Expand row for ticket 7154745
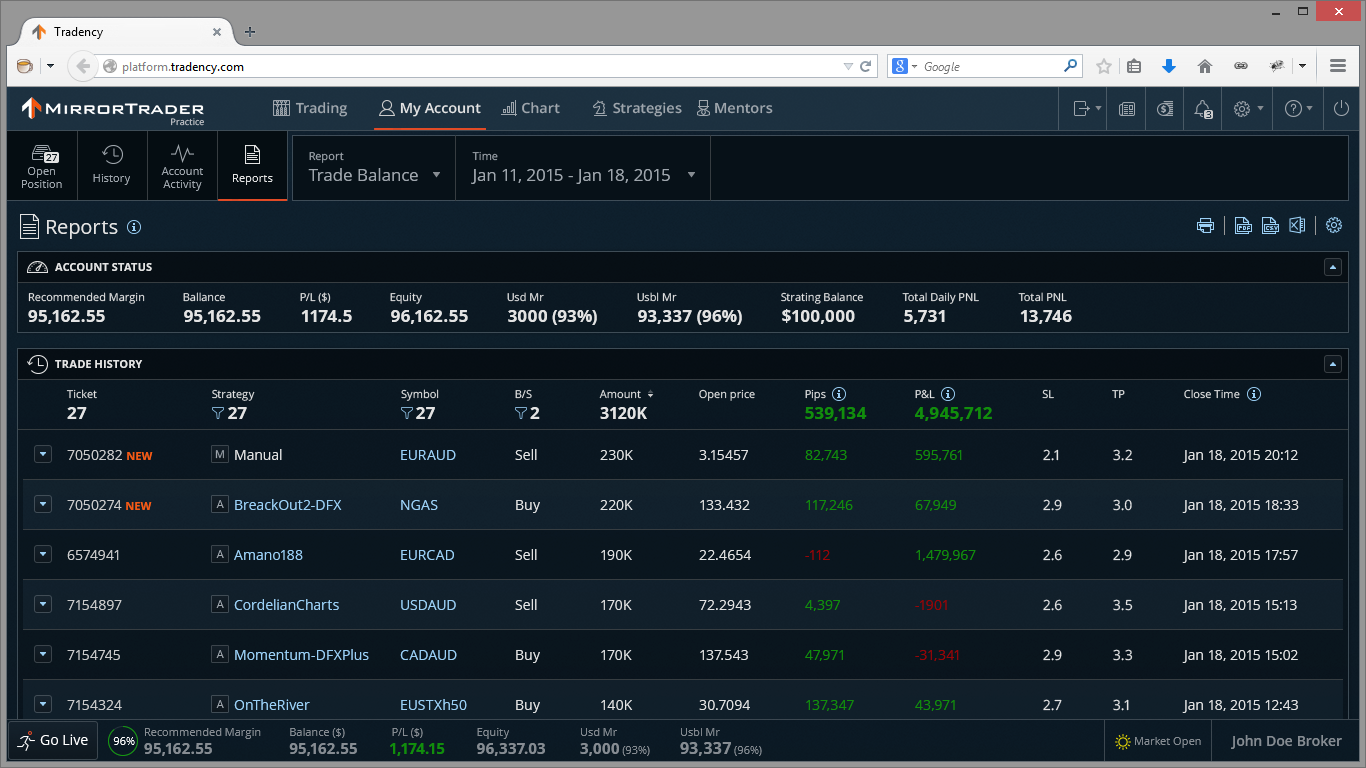Image resolution: width=1366 pixels, height=768 pixels. [x=43, y=655]
